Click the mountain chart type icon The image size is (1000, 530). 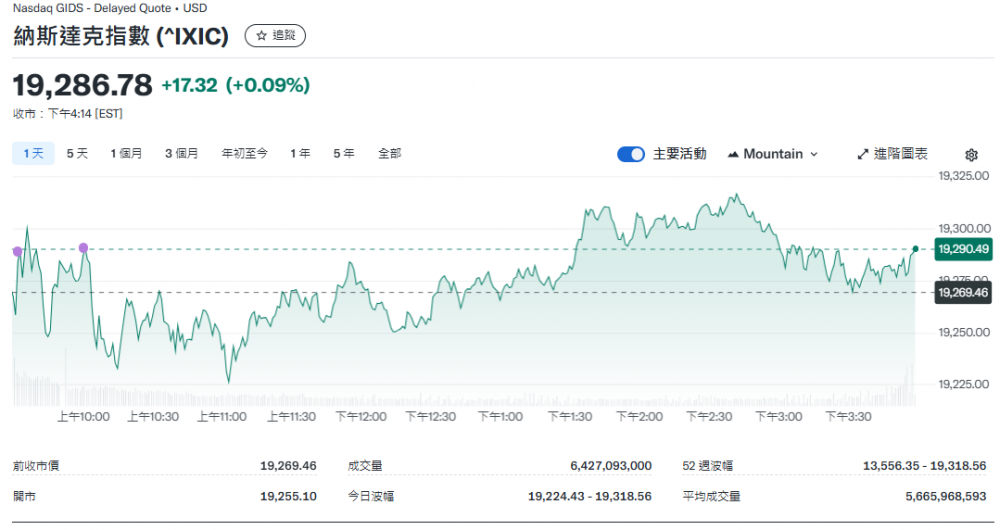click(733, 154)
